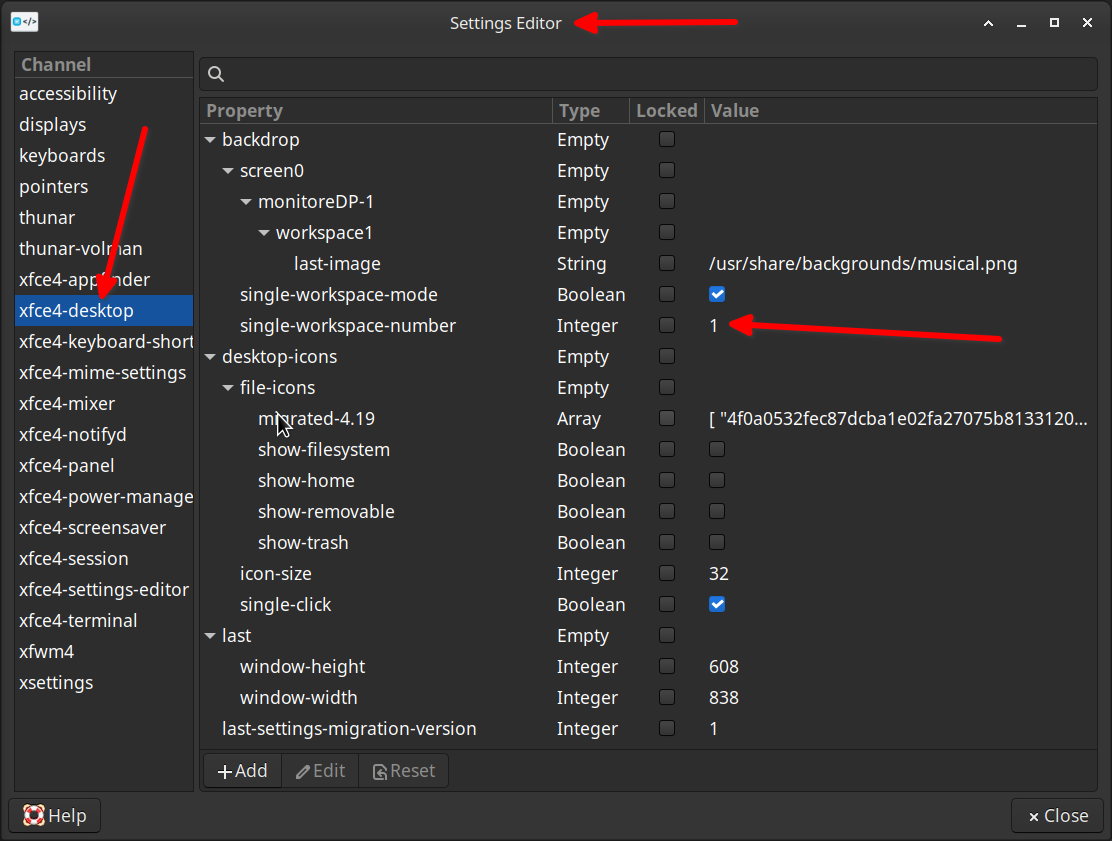The height and width of the screenshot is (841, 1112).
Task: Select the single-workspace-number property
Action: [x=648, y=325]
